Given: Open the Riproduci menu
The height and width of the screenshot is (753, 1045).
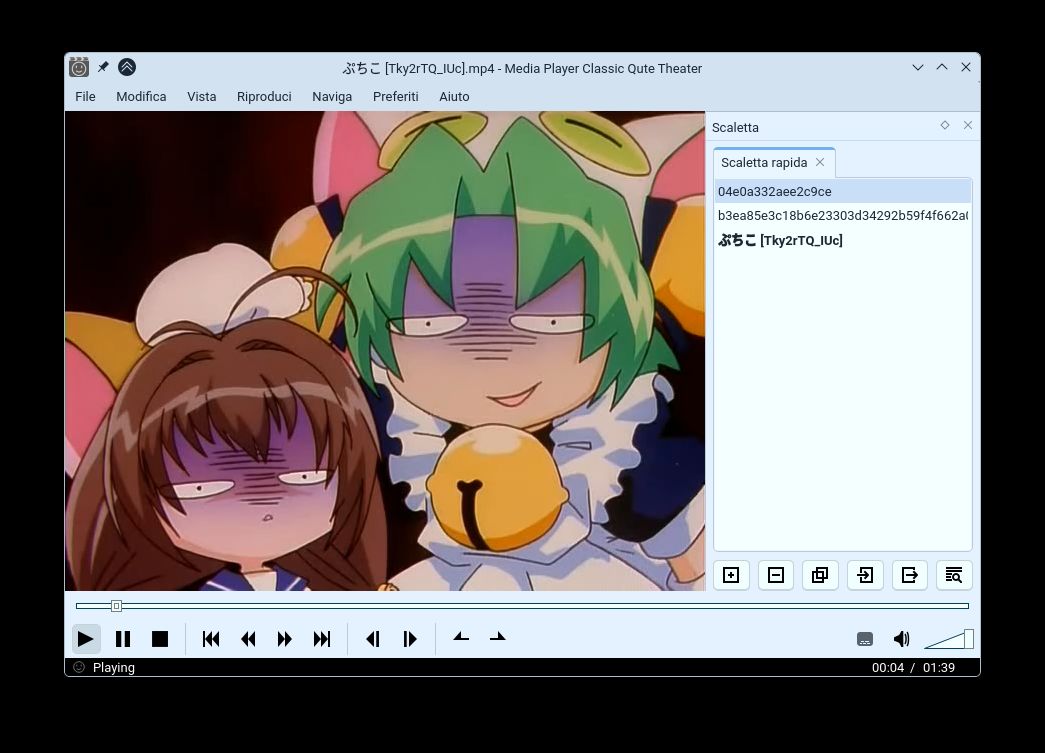Looking at the screenshot, I should click(263, 96).
